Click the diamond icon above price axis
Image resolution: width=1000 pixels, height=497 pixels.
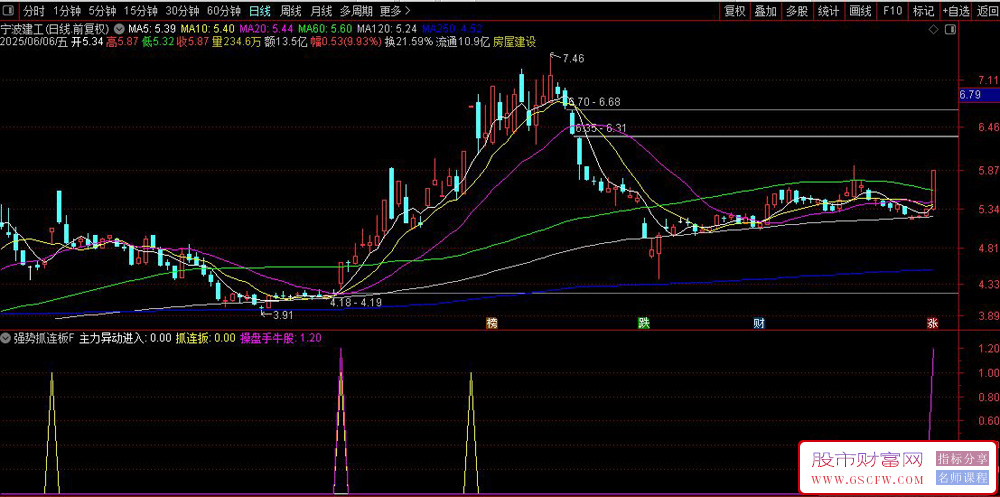pos(933,29)
